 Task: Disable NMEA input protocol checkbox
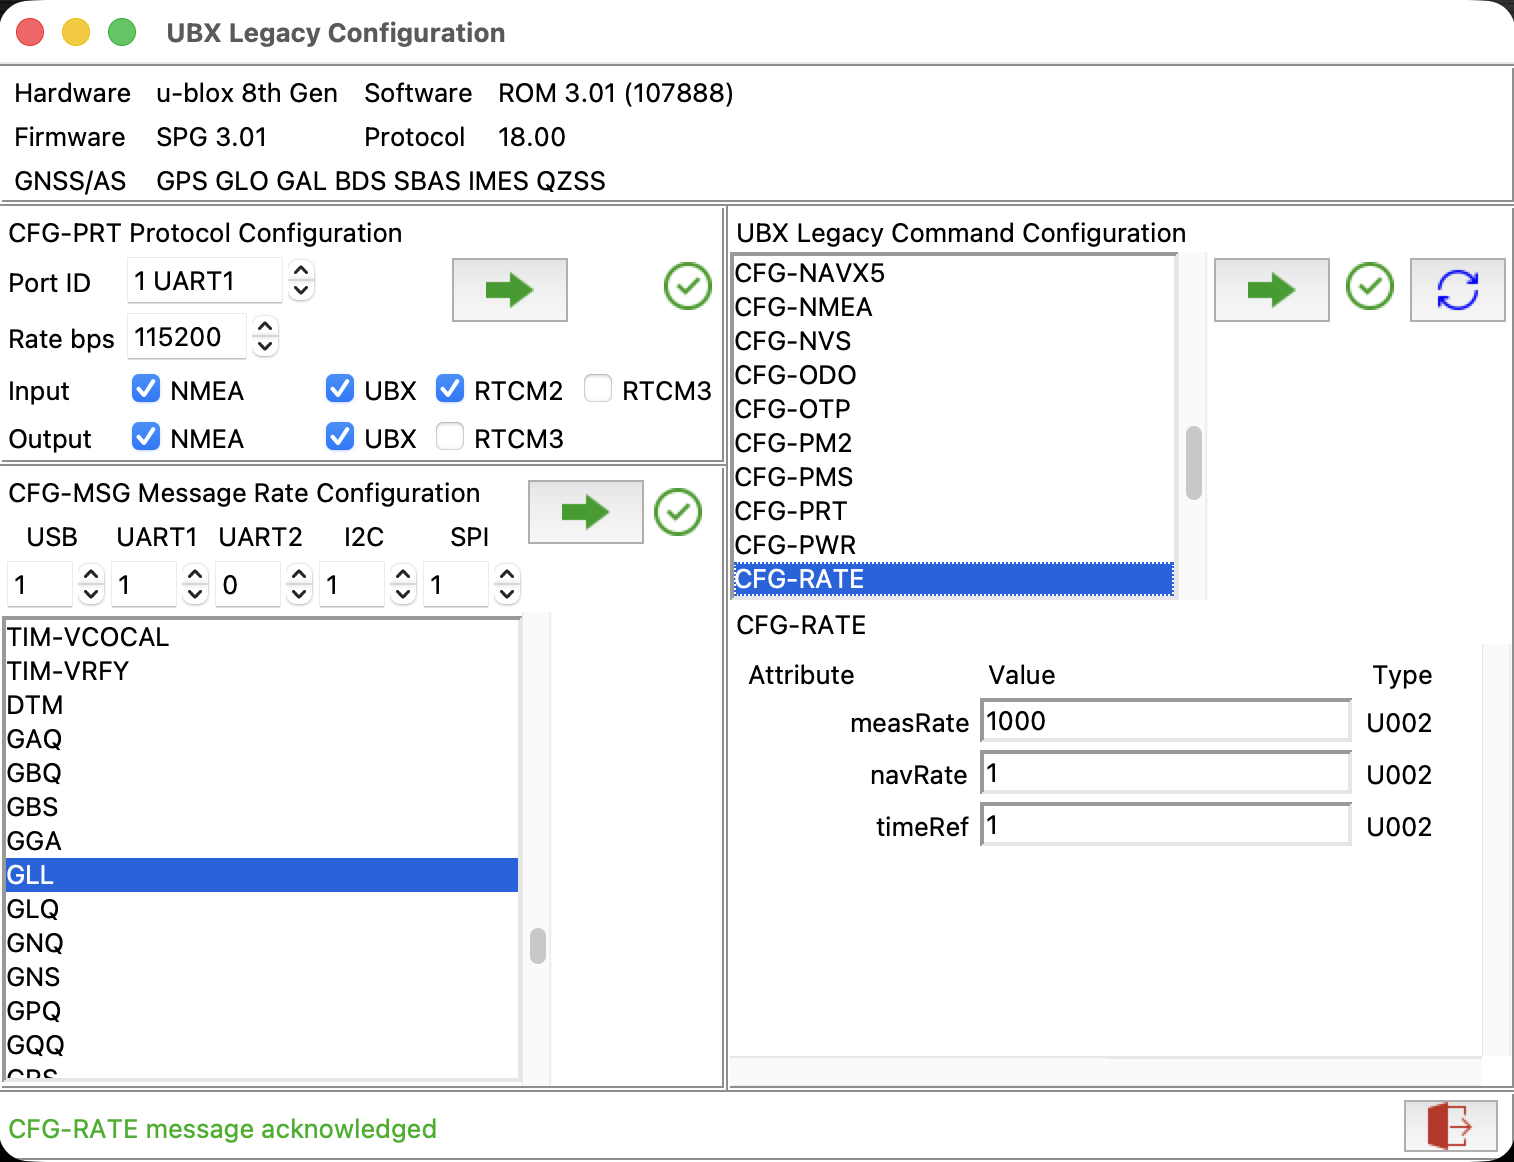click(x=146, y=388)
